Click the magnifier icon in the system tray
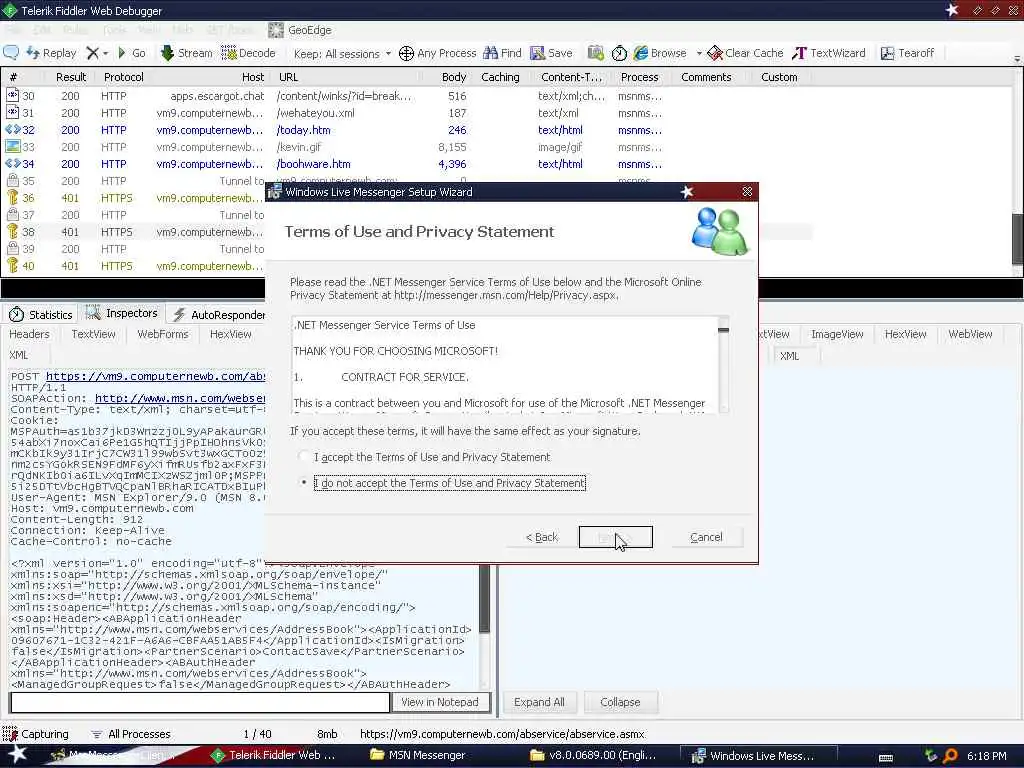1024x768 pixels. click(x=951, y=756)
